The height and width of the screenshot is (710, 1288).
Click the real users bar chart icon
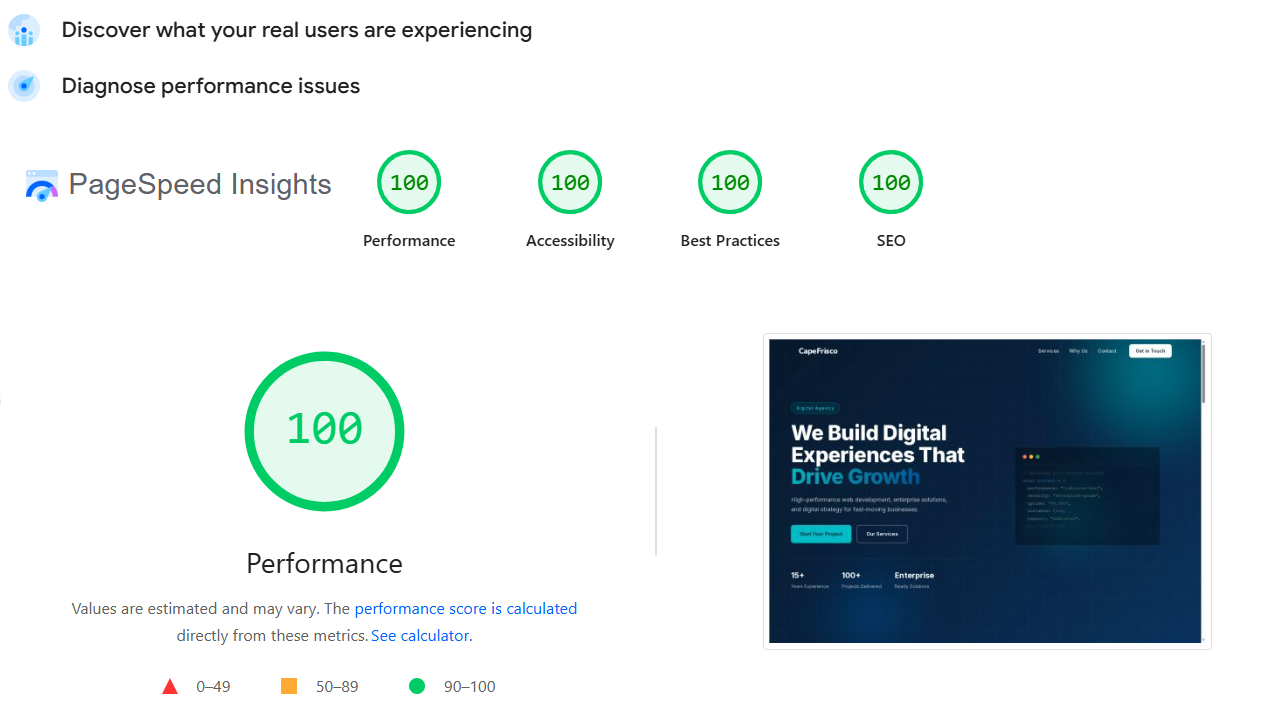24,30
